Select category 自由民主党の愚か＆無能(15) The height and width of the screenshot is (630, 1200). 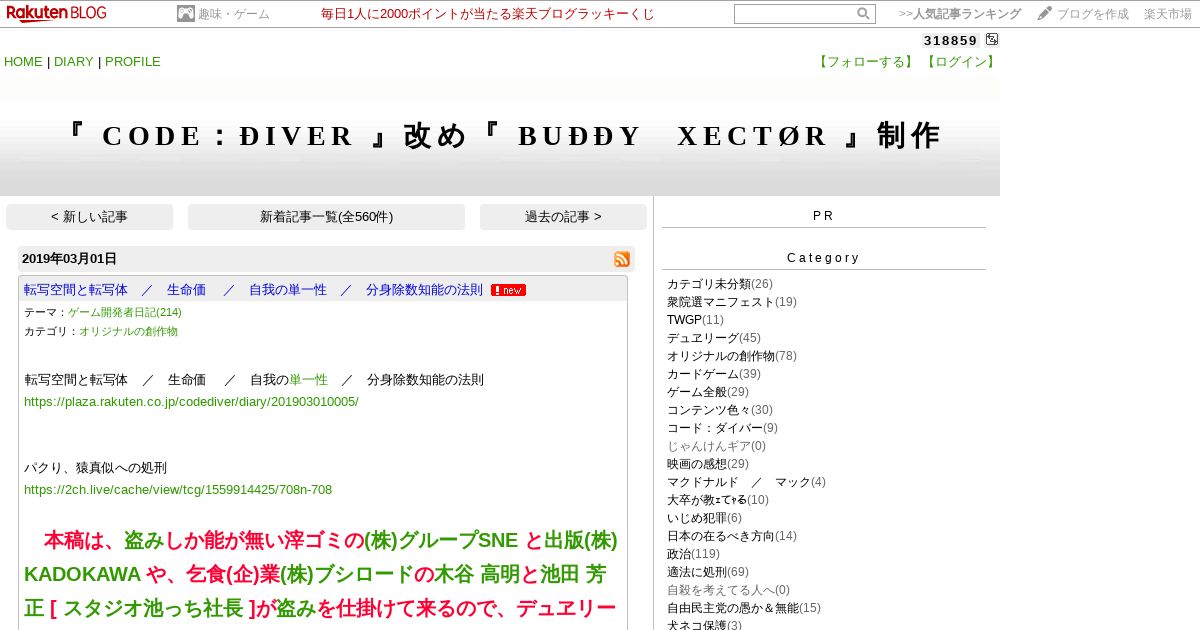pyautogui.click(x=744, y=608)
